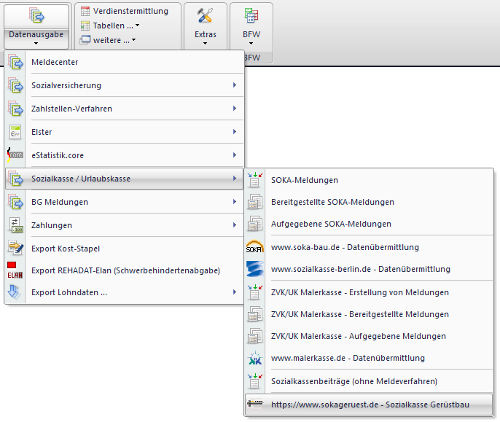
Task: Open www.malerkasse.de Datenübermittlung
Action: pyautogui.click(x=369, y=358)
